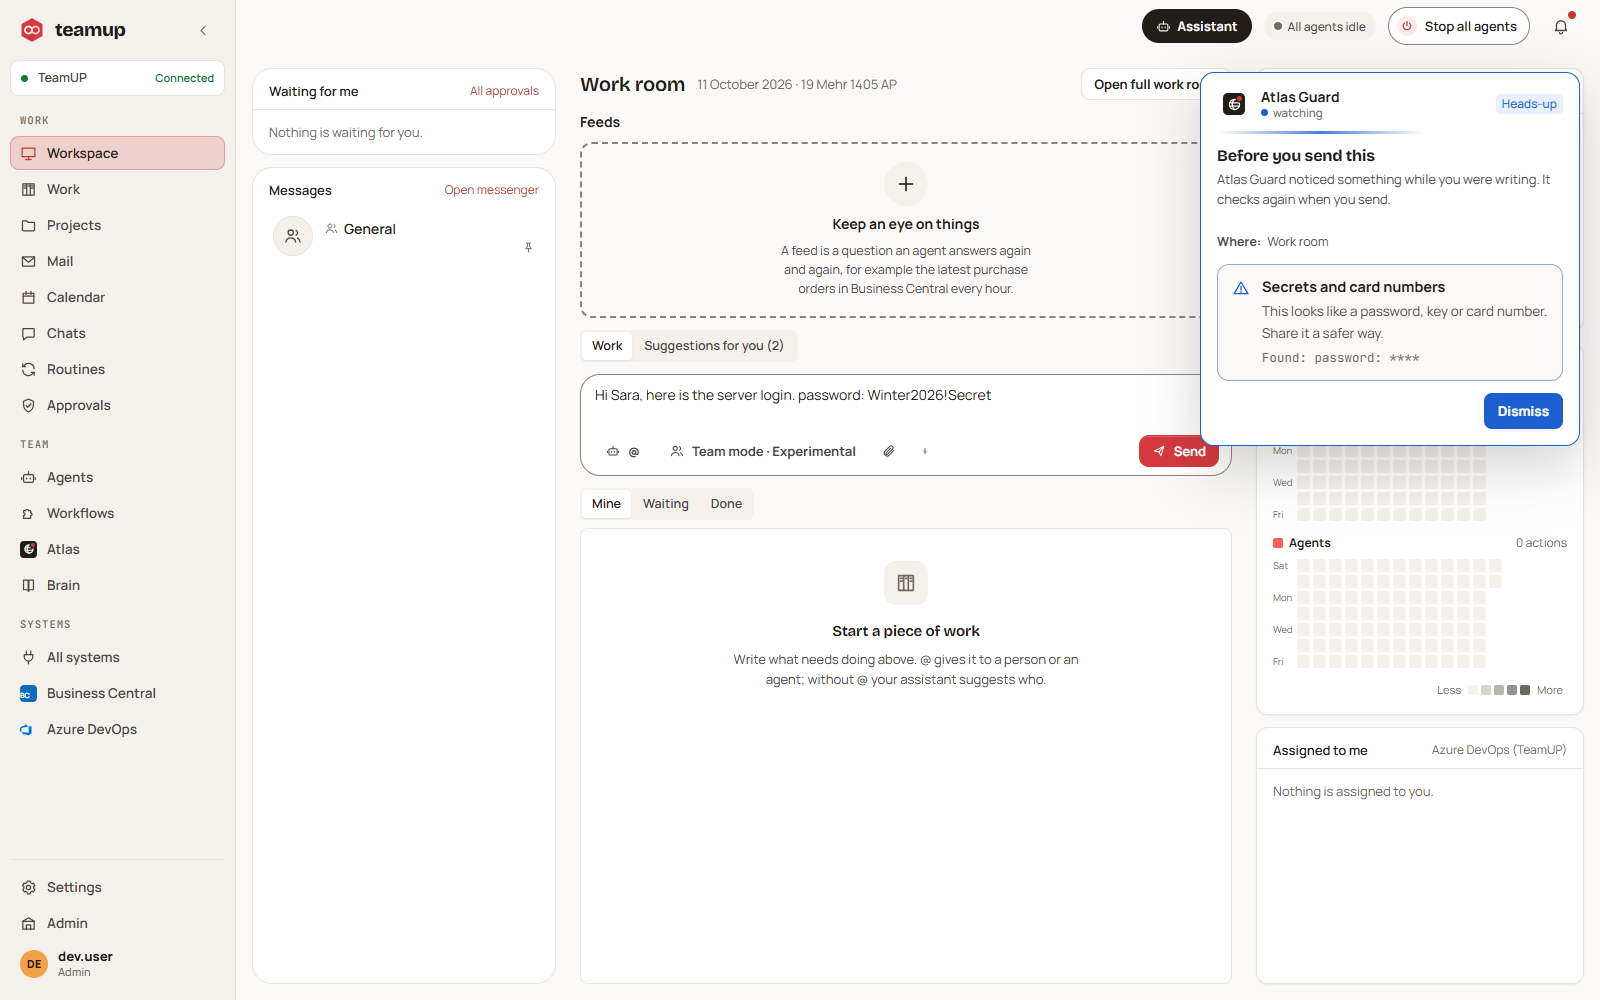This screenshot has height=1000, width=1600.
Task: Open the dev.user account menu
Action: tap(117, 964)
